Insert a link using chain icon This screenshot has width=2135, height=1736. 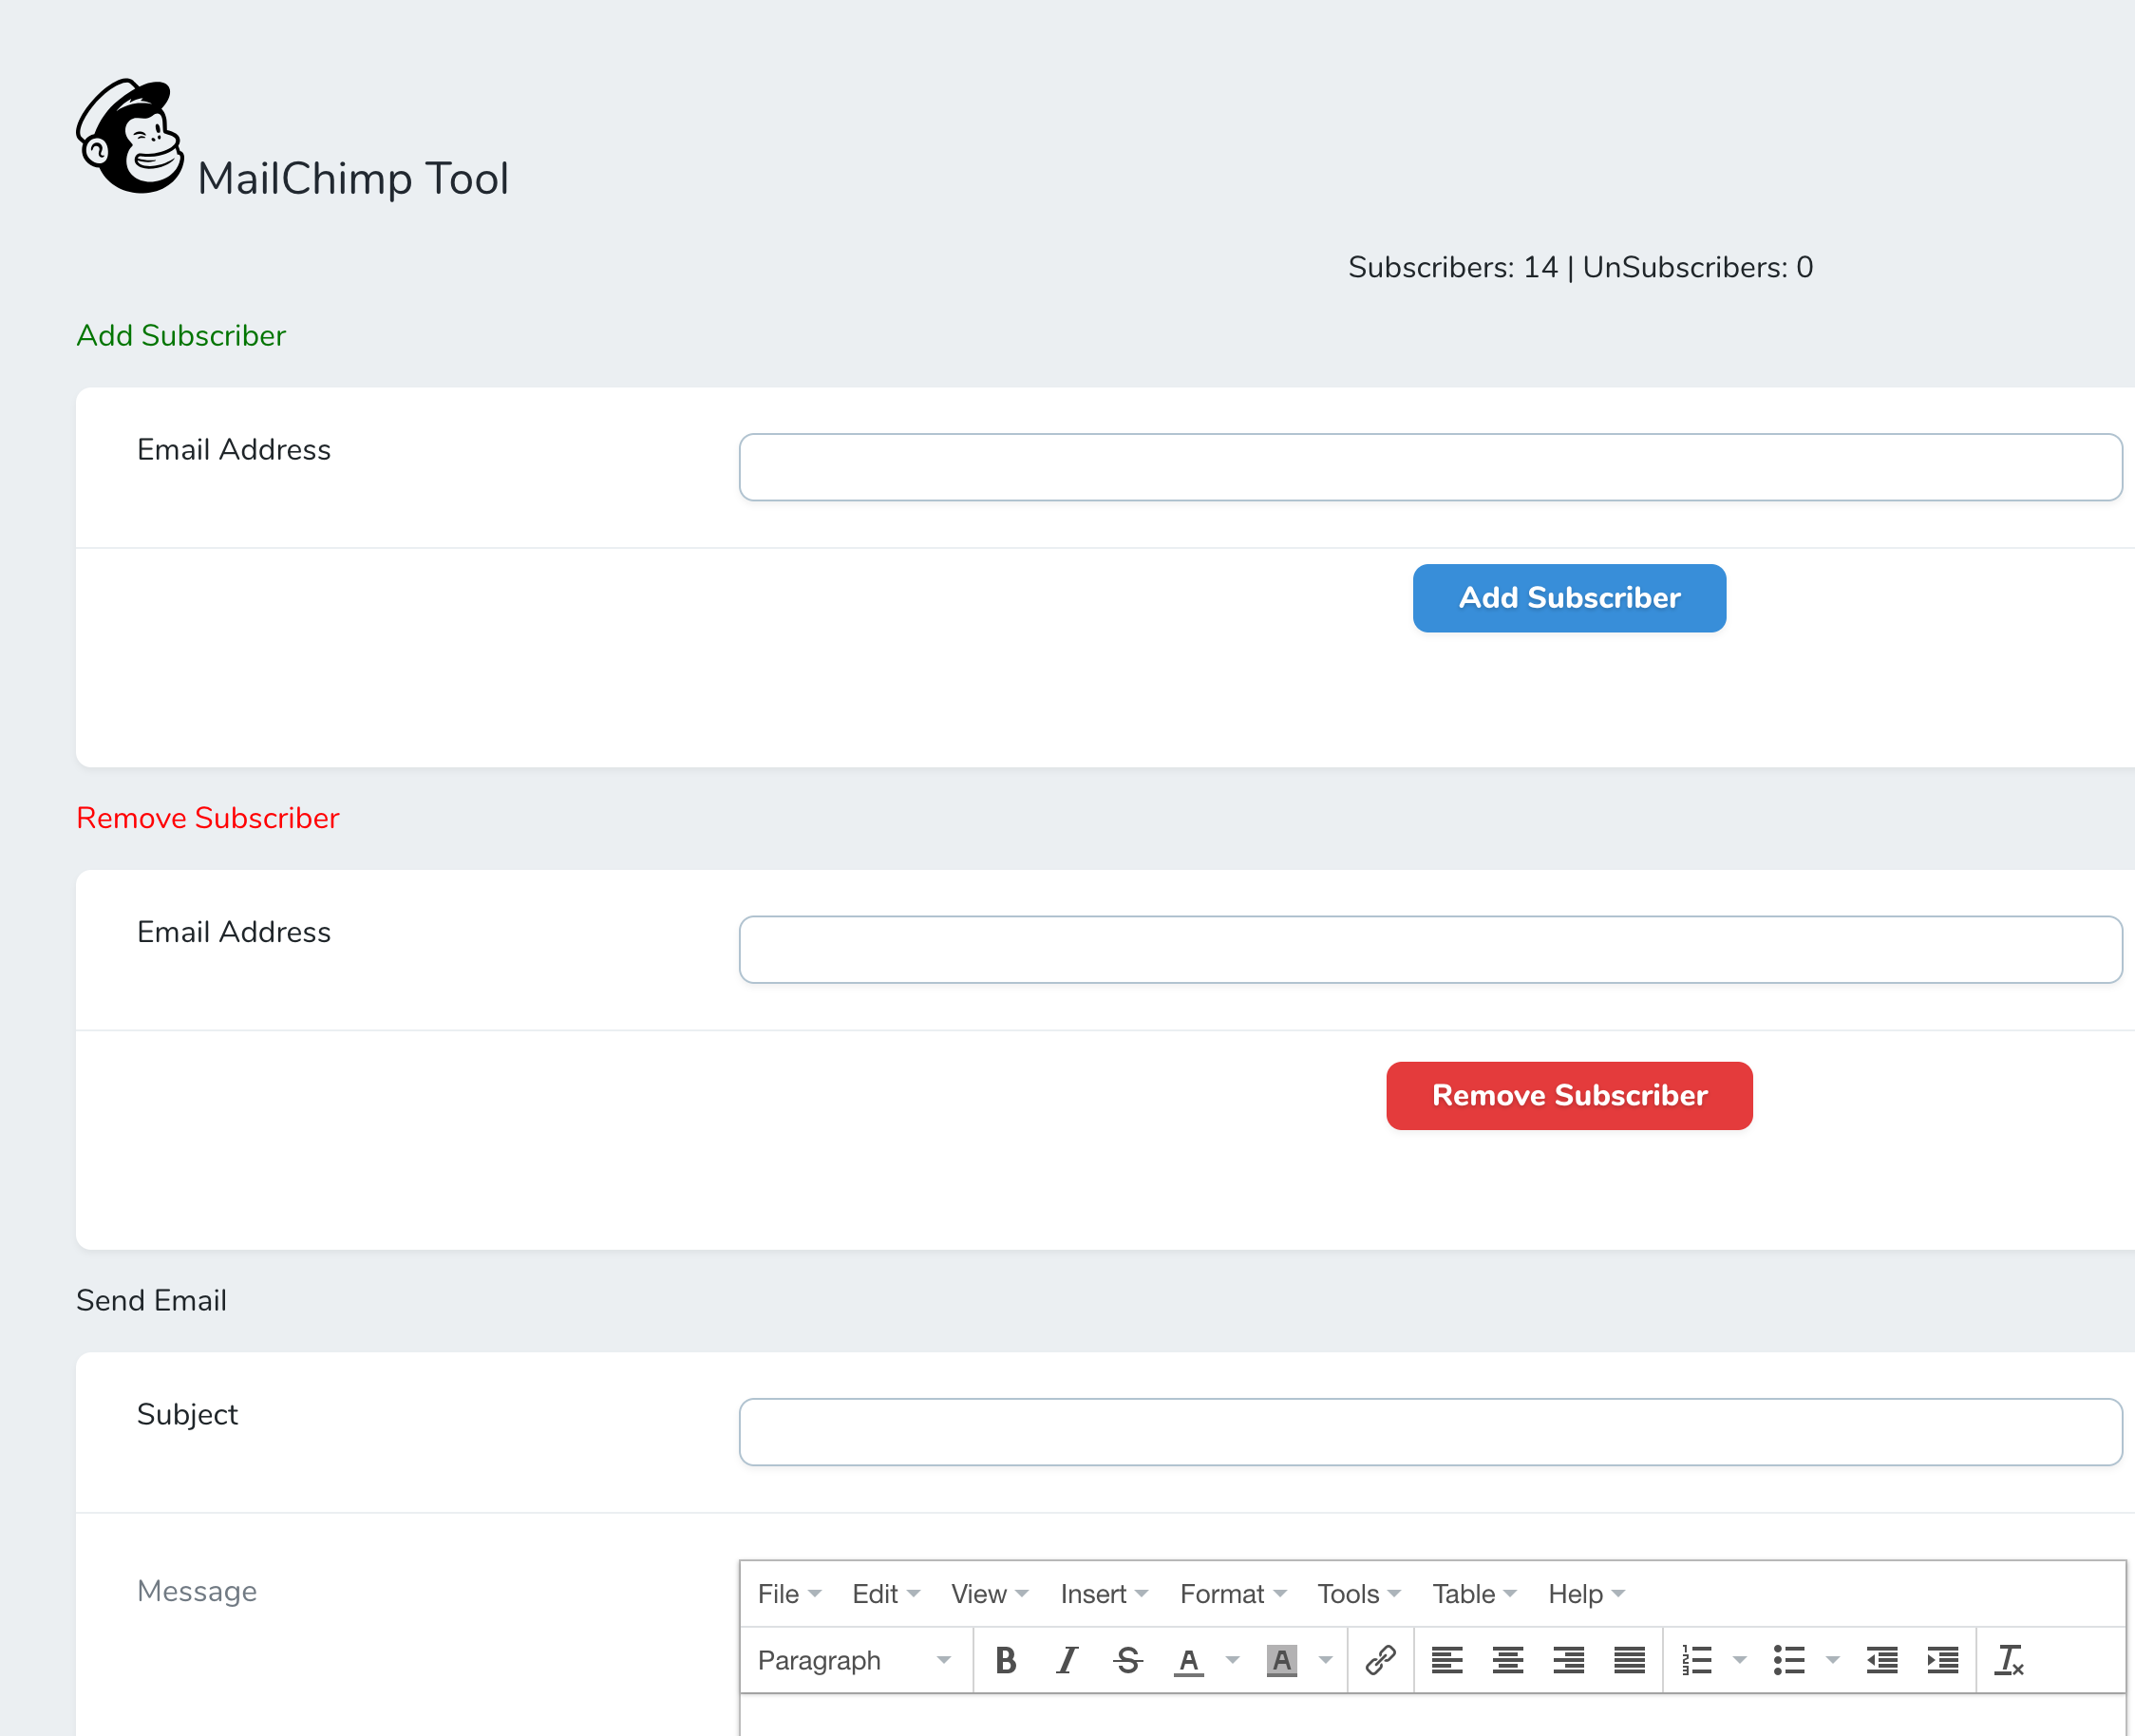click(x=1380, y=1661)
